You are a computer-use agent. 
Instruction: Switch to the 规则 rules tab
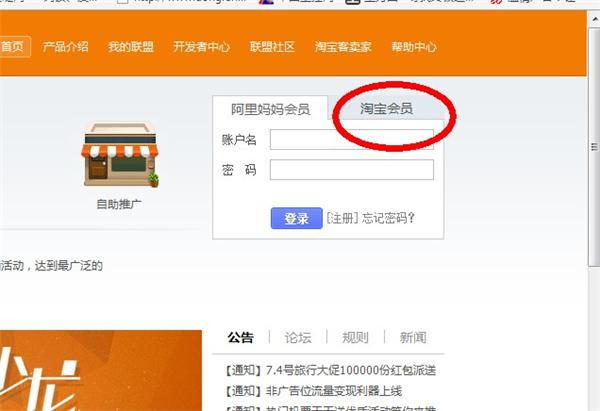click(x=355, y=338)
